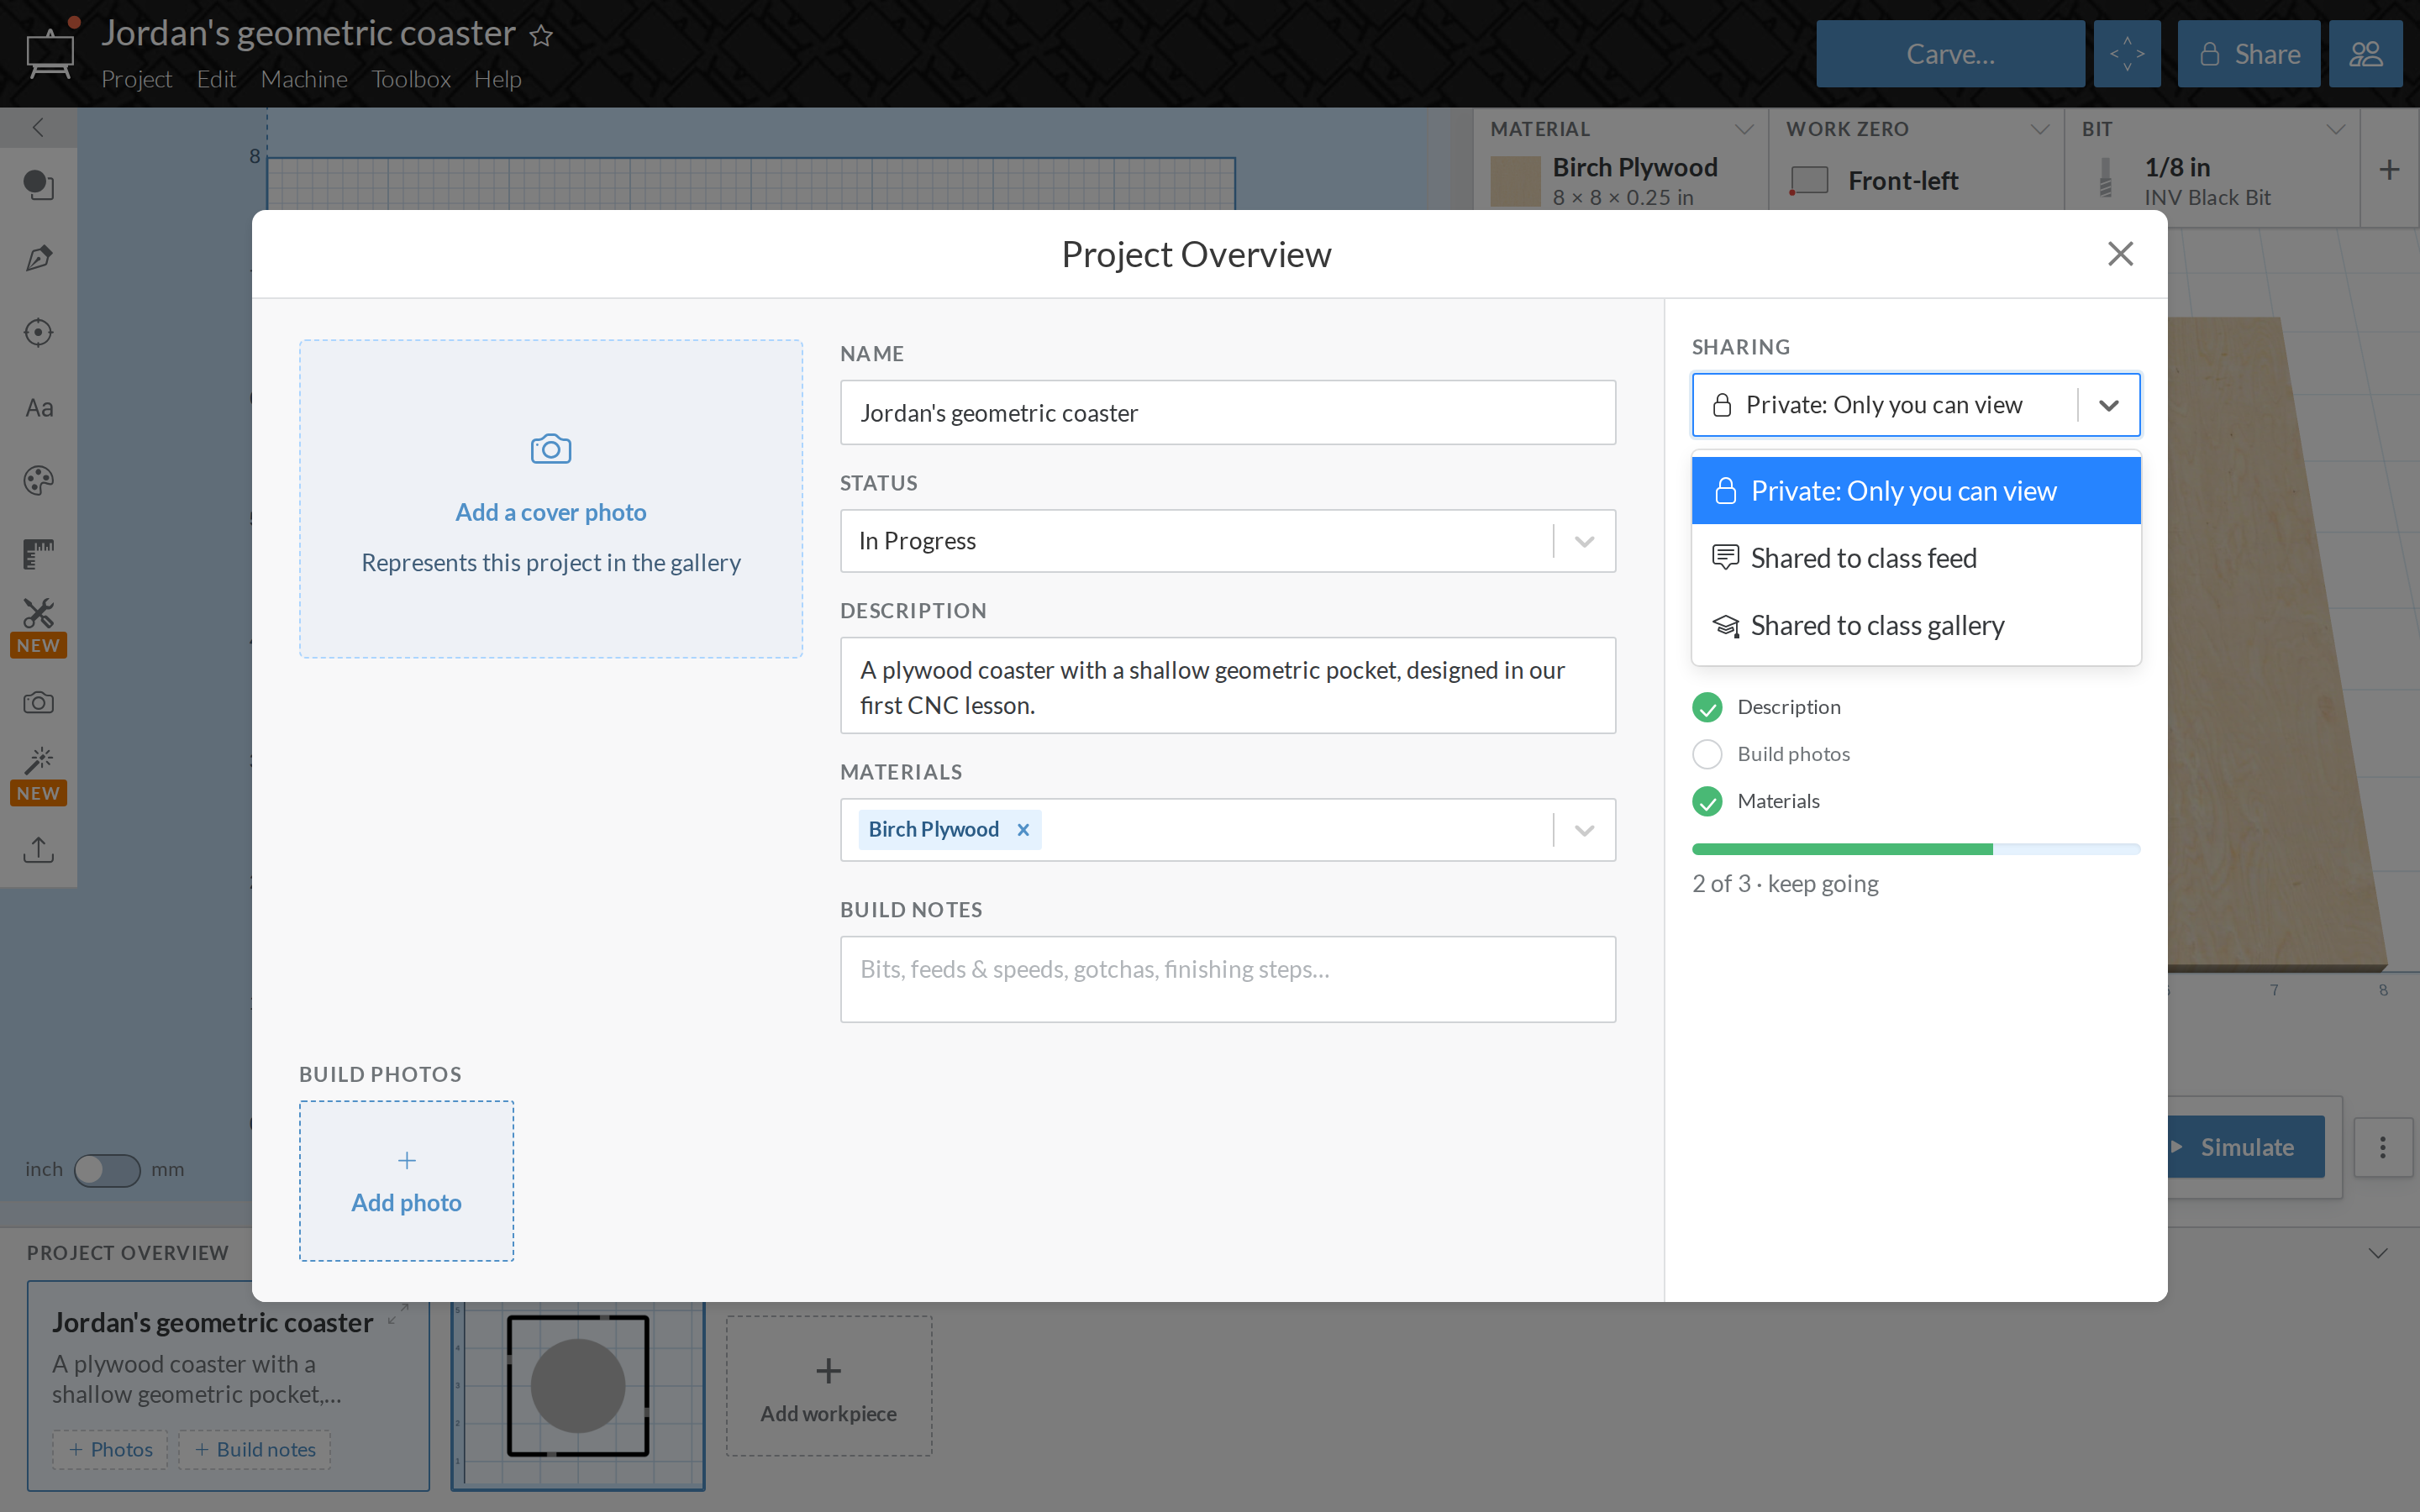Open the Machine menu
This screenshot has height=1512, width=2420.
click(x=304, y=79)
